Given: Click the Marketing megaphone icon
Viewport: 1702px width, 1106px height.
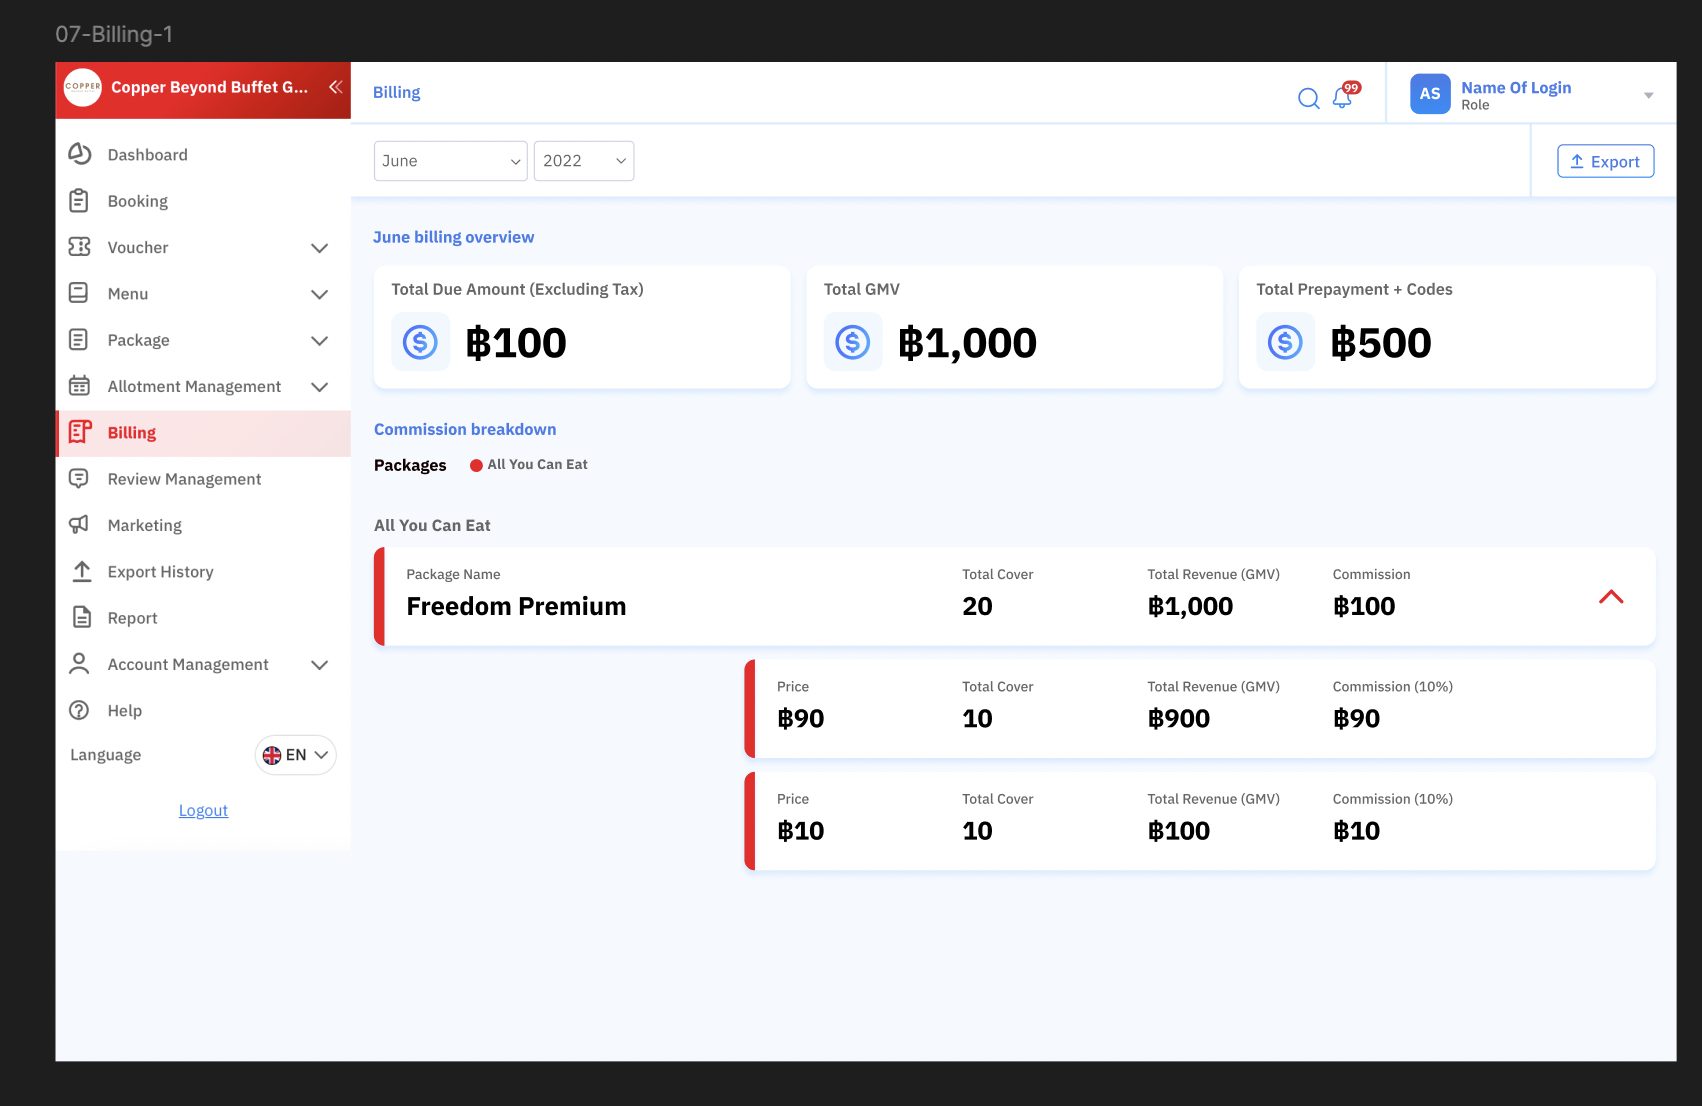Looking at the screenshot, I should pos(79,525).
